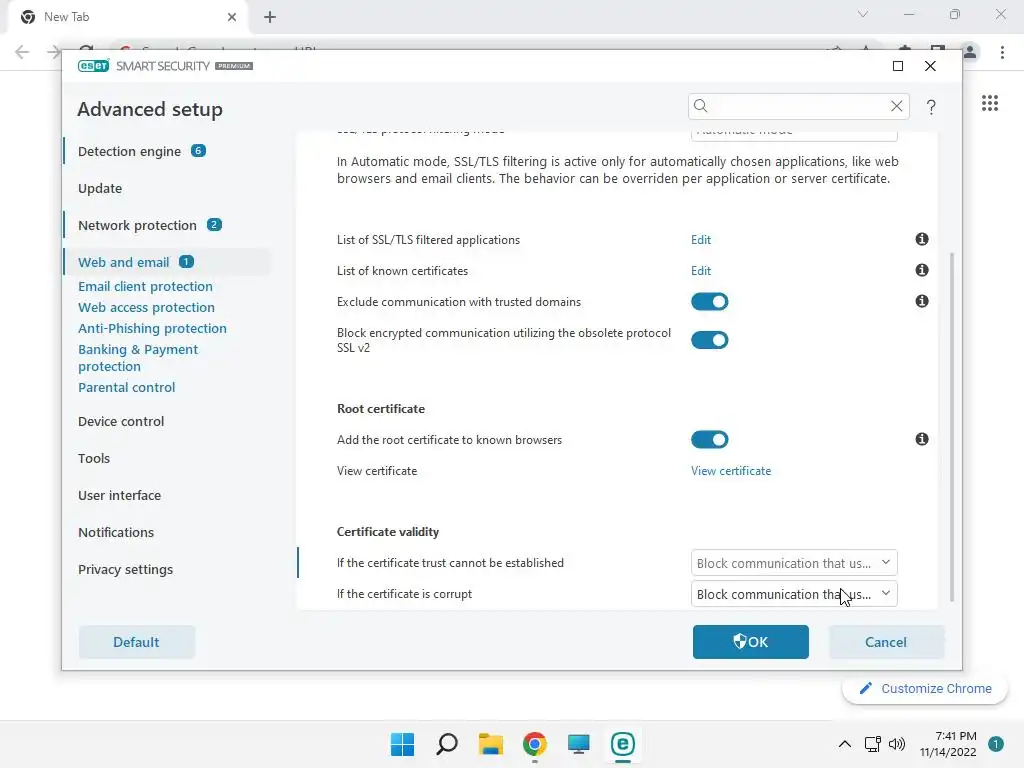Image resolution: width=1024 pixels, height=768 pixels.
Task: Open File Explorer from the taskbar
Action: 490,744
